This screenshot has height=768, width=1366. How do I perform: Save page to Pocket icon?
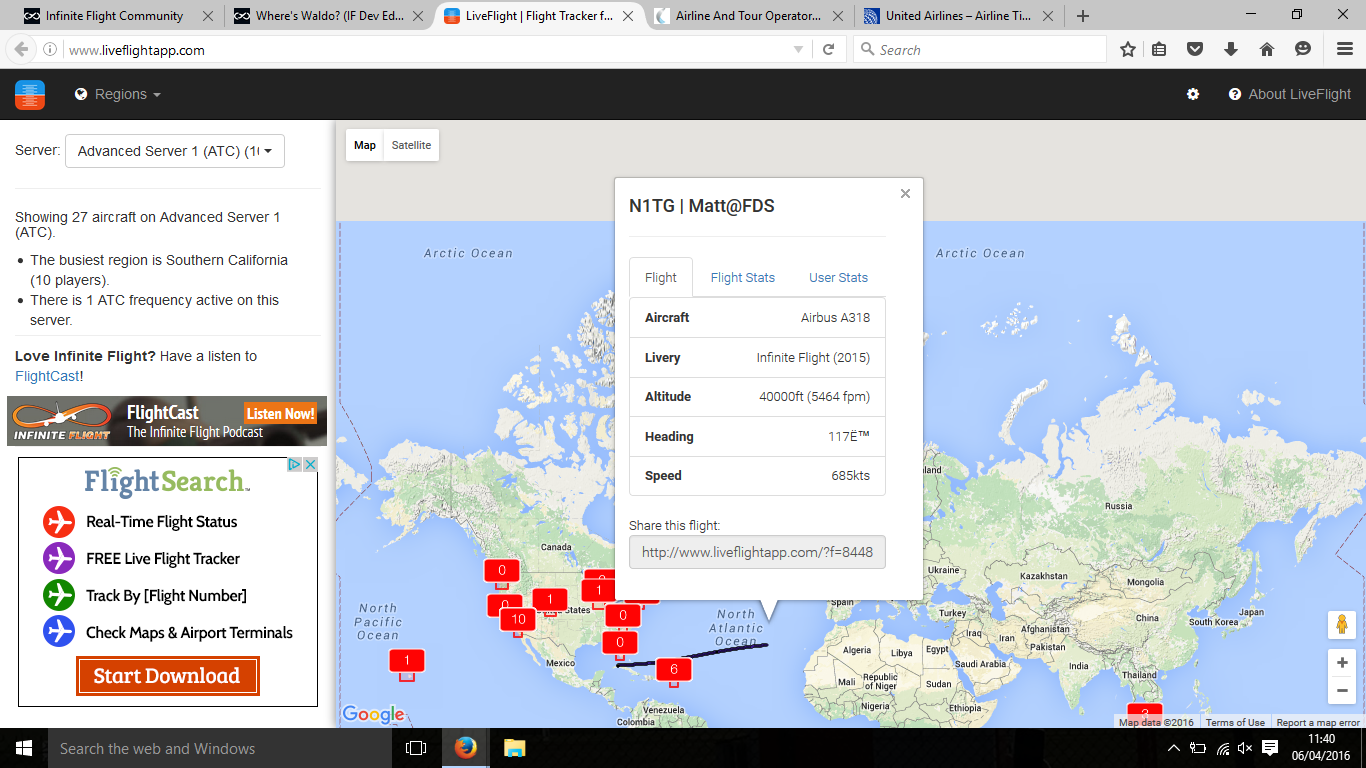[x=1195, y=50]
